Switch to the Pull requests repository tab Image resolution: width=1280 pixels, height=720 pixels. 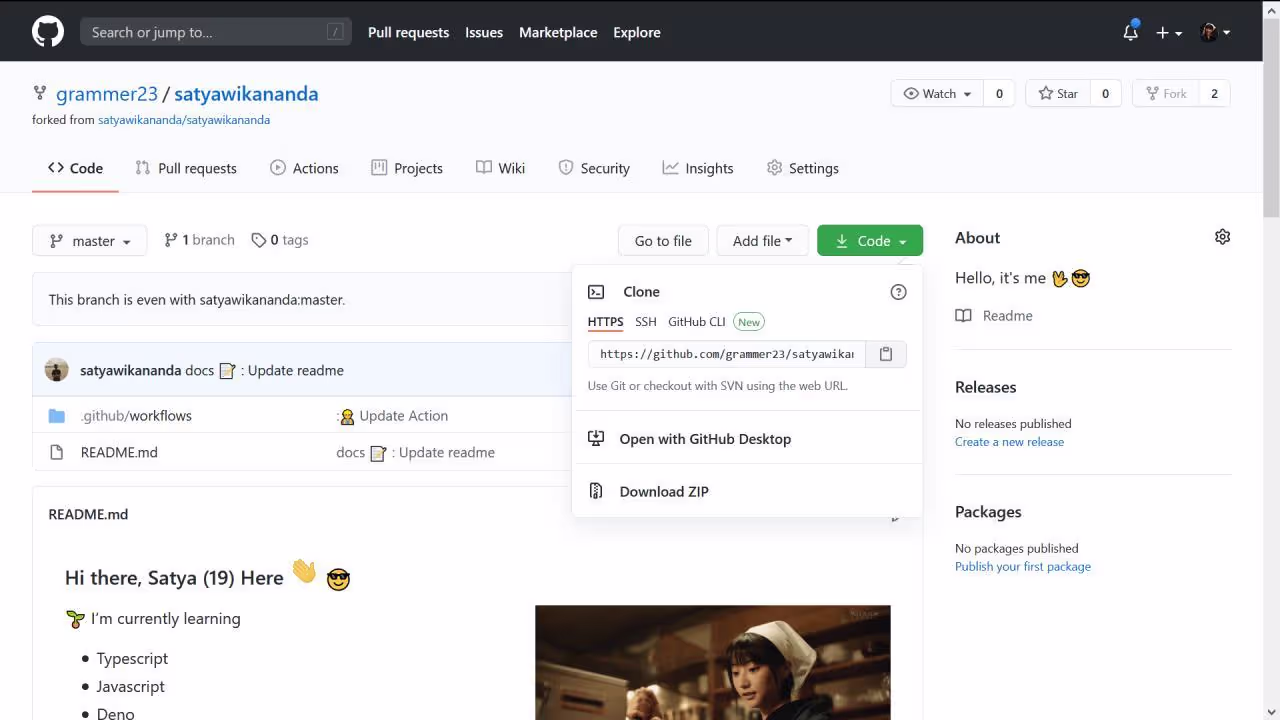tap(186, 168)
